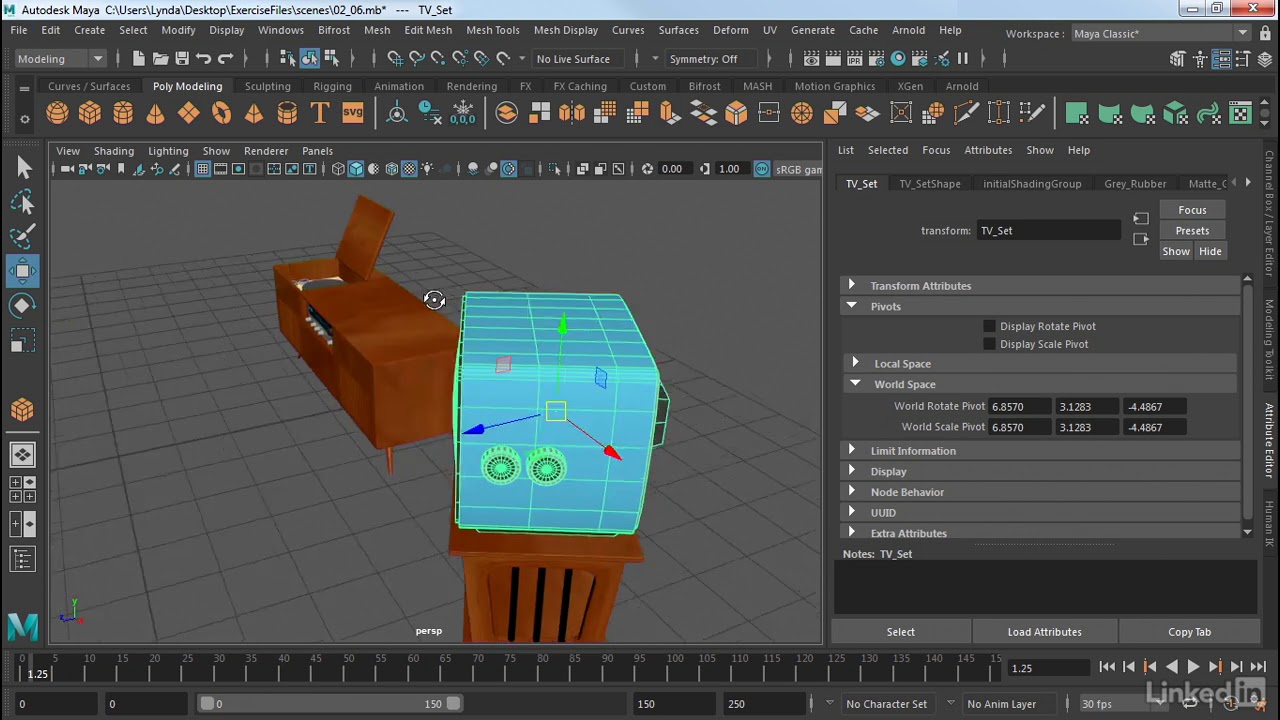Image resolution: width=1280 pixels, height=720 pixels.
Task: Pick the Select tool arrow in the toolbox
Action: coord(22,168)
